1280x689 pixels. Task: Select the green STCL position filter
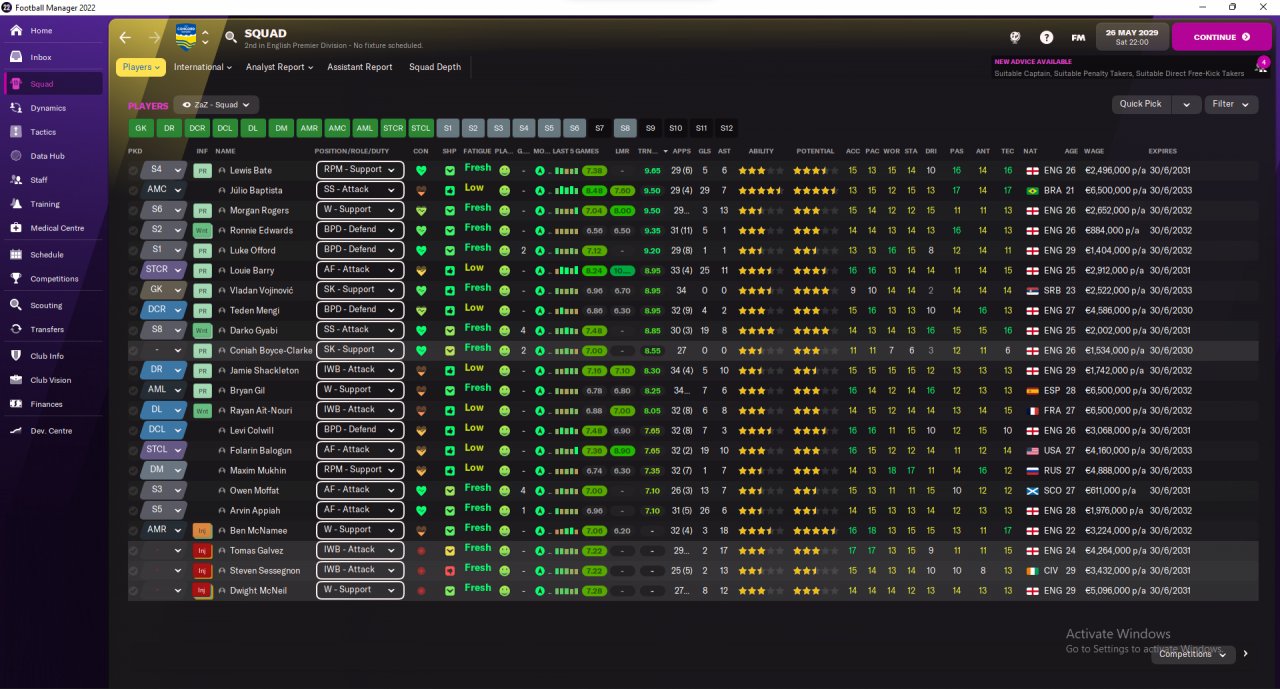421,128
